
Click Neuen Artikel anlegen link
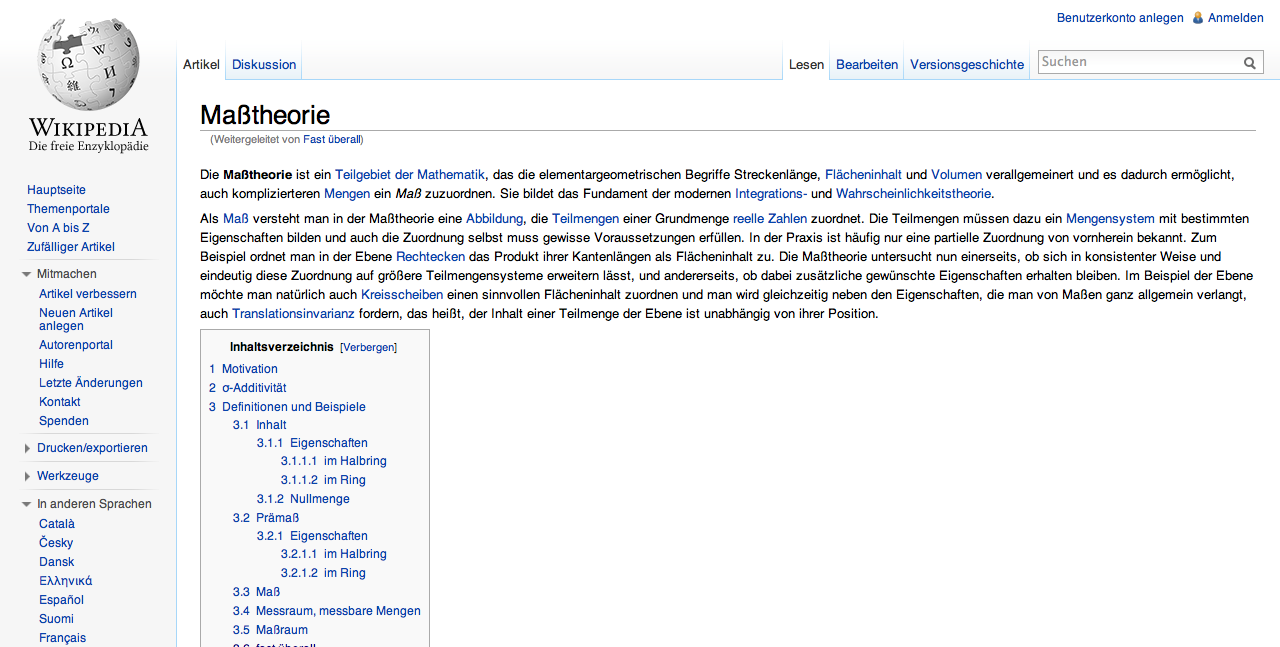click(76, 319)
